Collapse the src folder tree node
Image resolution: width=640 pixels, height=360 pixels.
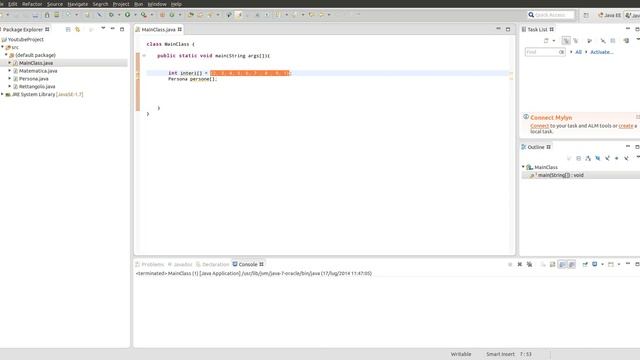2,47
